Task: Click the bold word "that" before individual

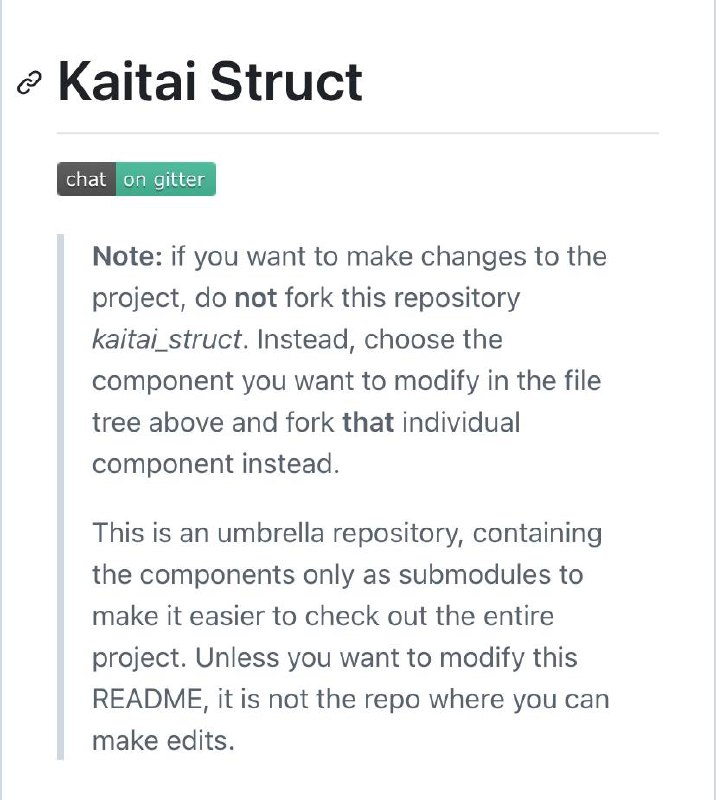Action: 368,422
